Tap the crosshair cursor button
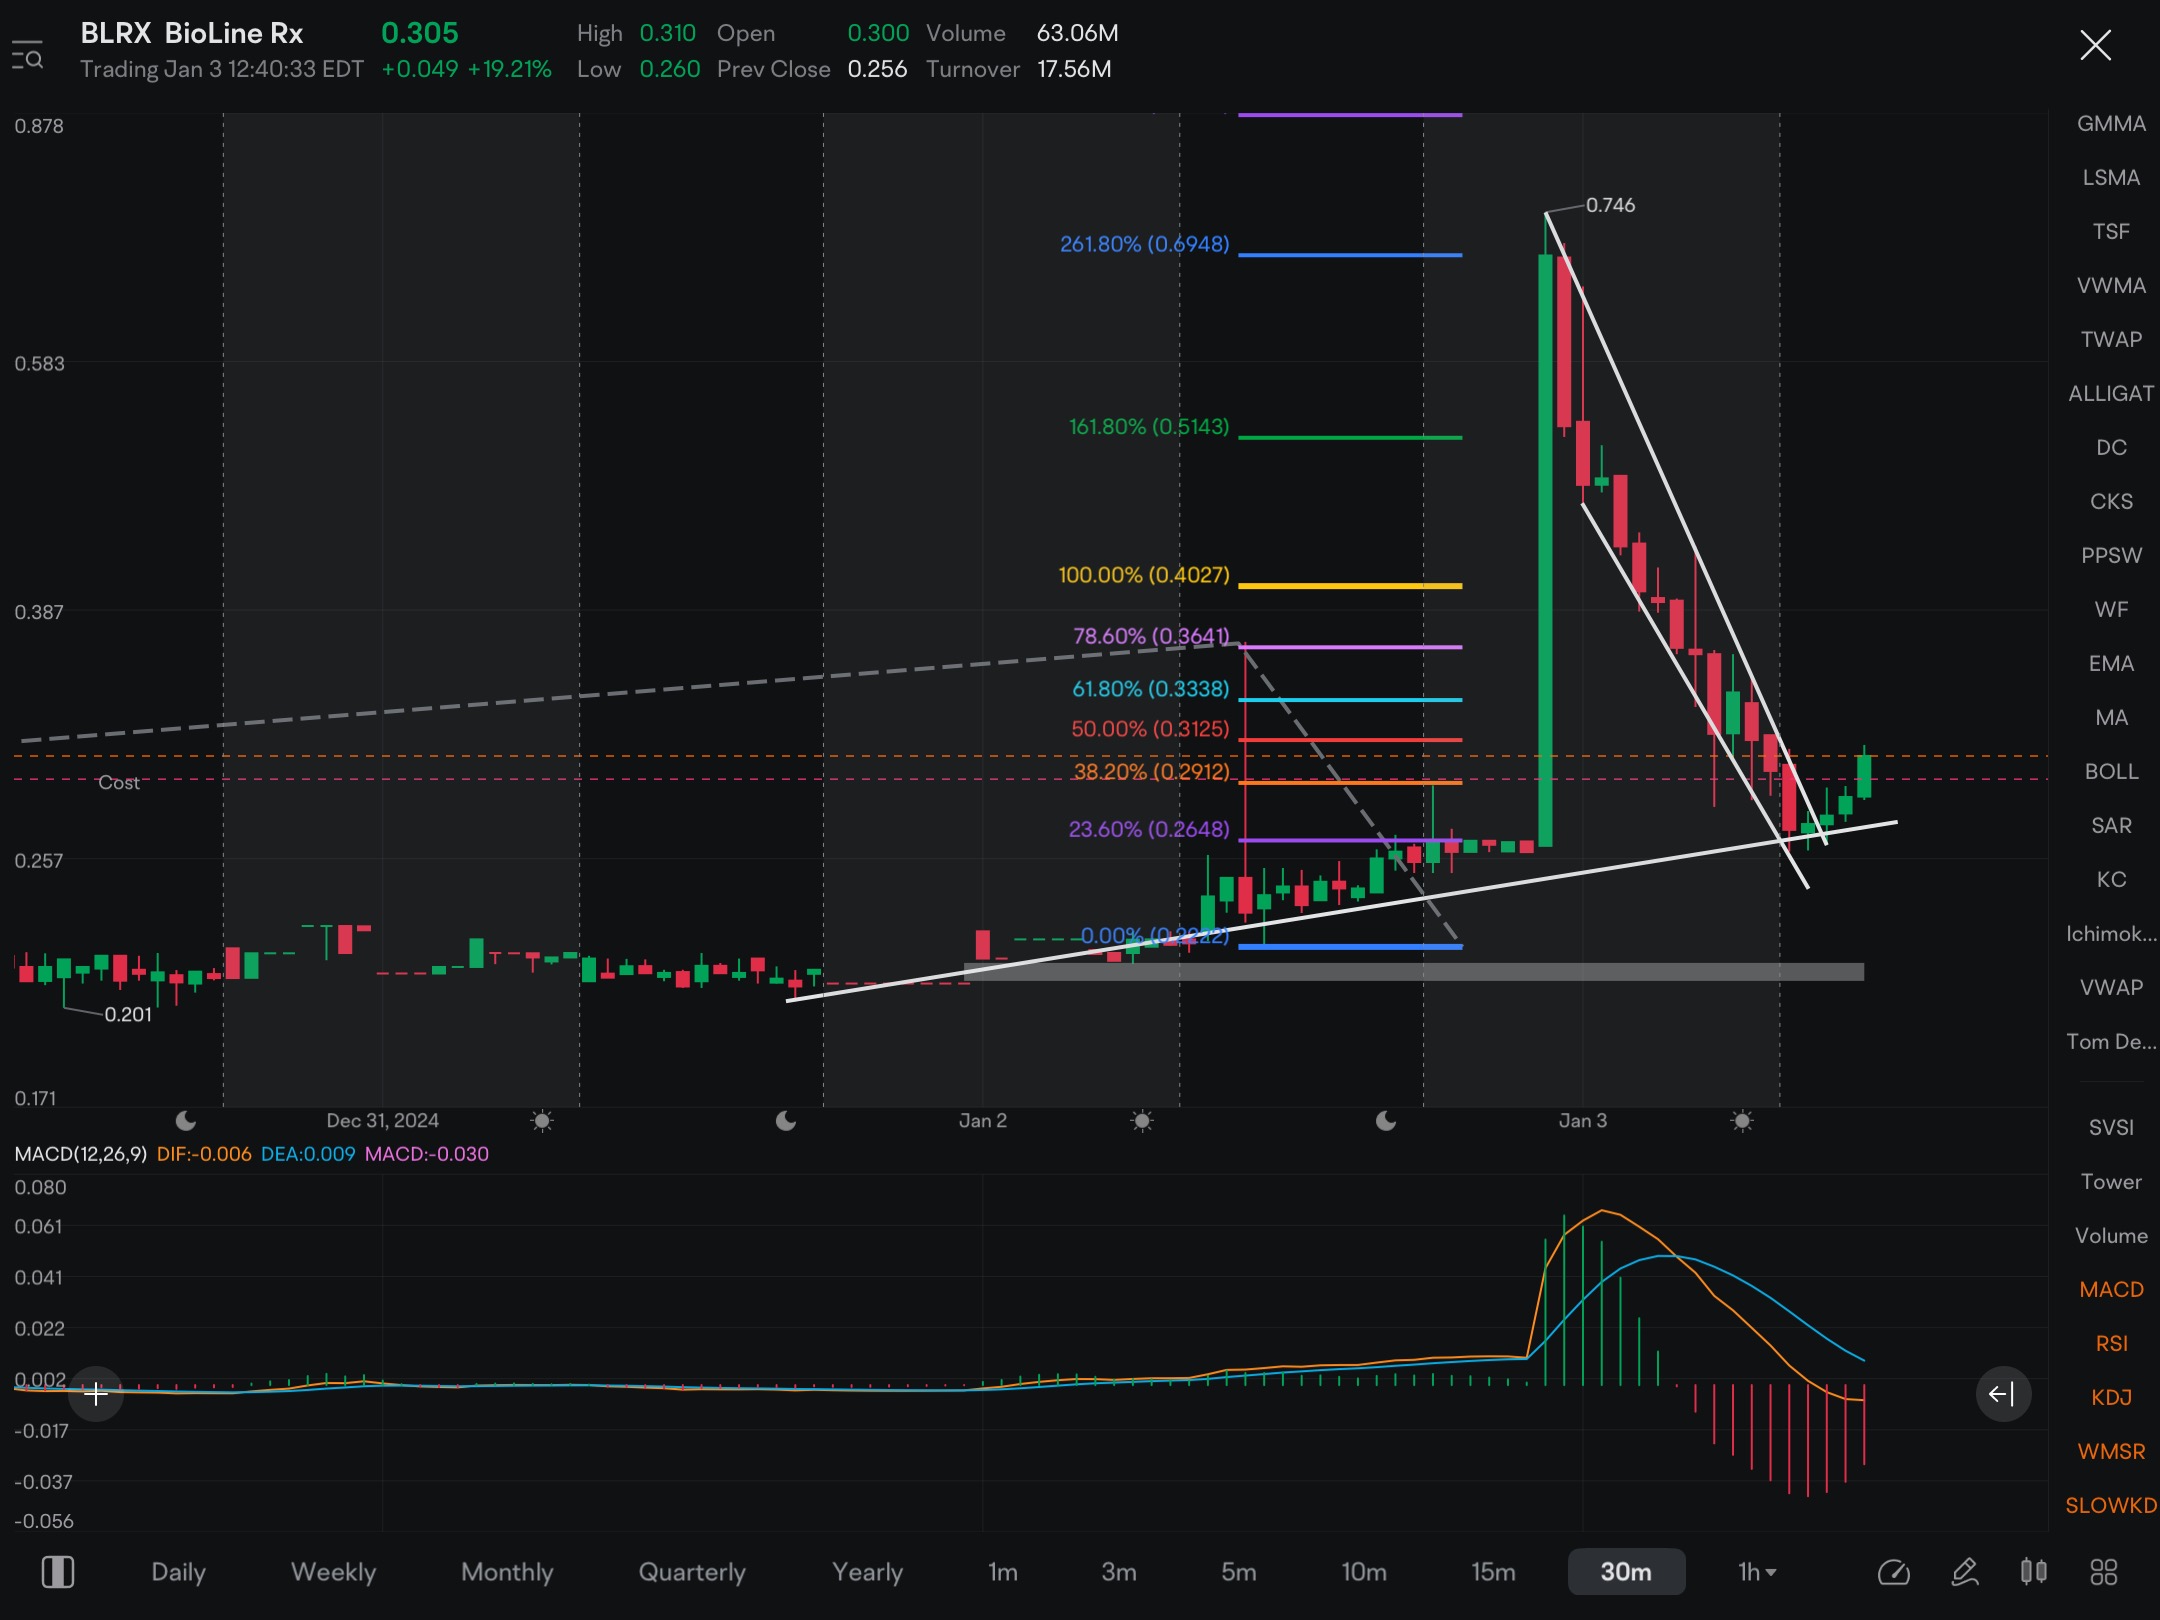 pyautogui.click(x=96, y=1393)
